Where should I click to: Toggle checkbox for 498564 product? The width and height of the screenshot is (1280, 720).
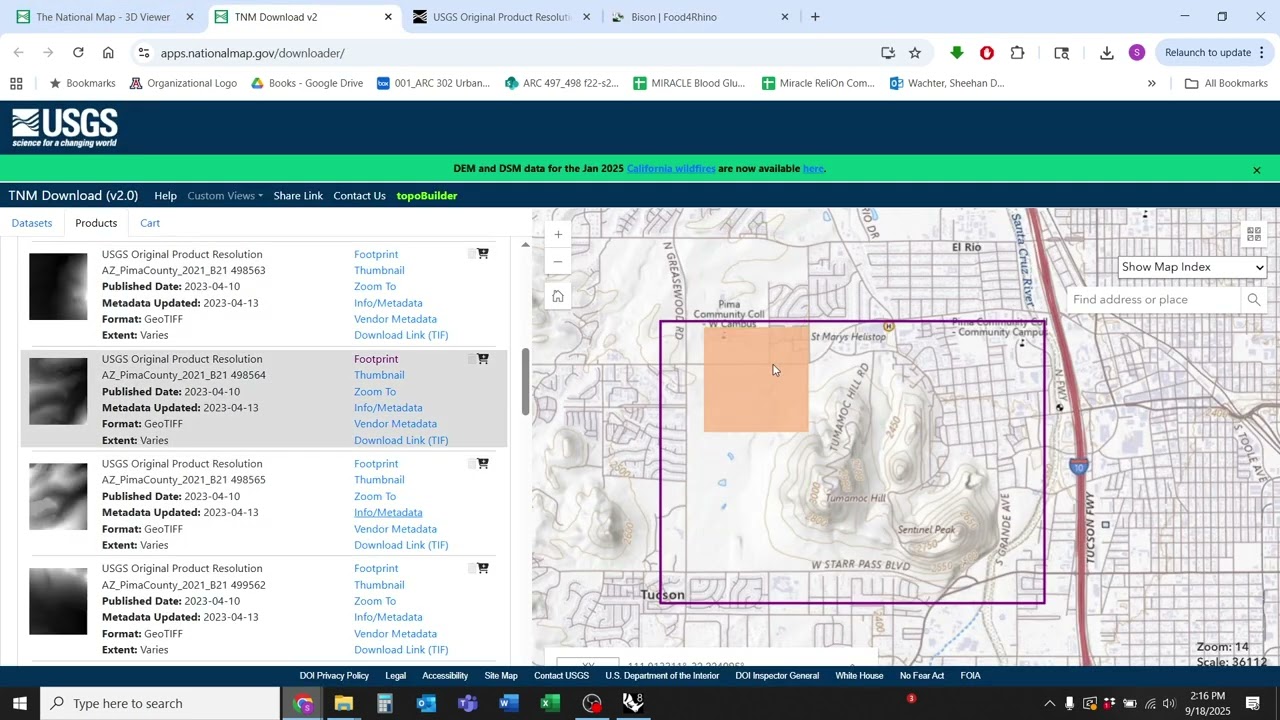coord(471,359)
